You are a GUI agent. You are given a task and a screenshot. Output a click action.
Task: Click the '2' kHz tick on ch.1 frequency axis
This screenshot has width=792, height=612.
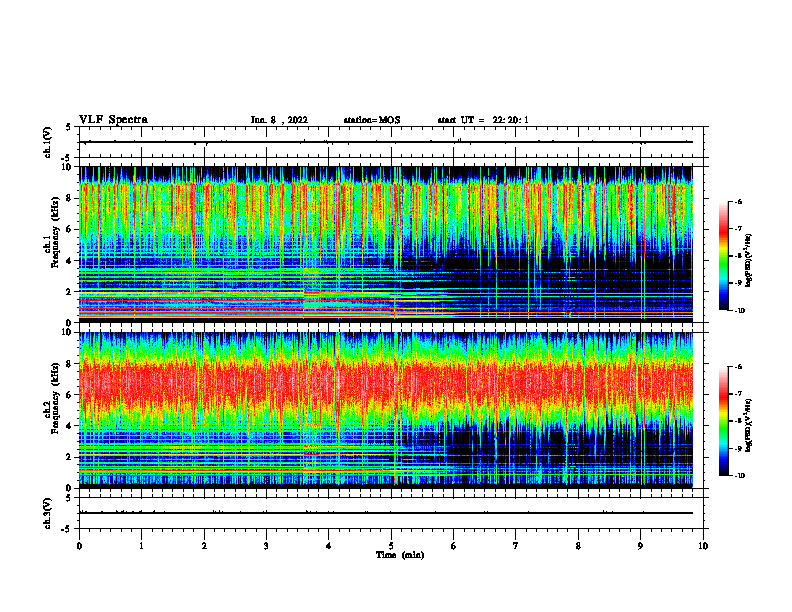point(69,292)
